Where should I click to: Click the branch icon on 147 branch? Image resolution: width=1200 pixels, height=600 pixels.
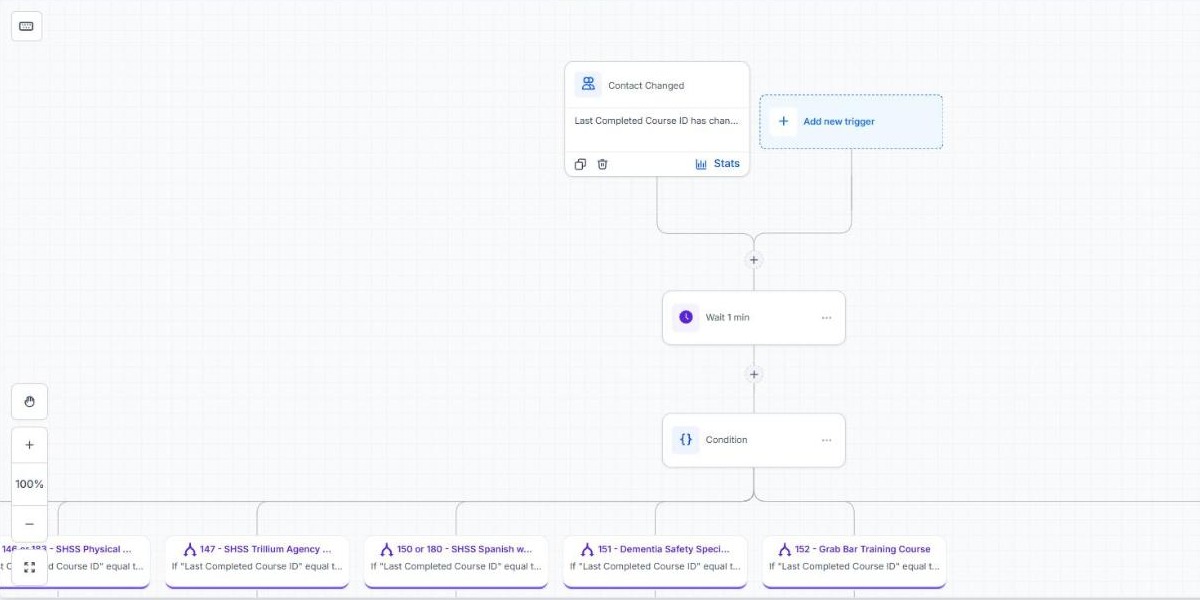tap(190, 550)
